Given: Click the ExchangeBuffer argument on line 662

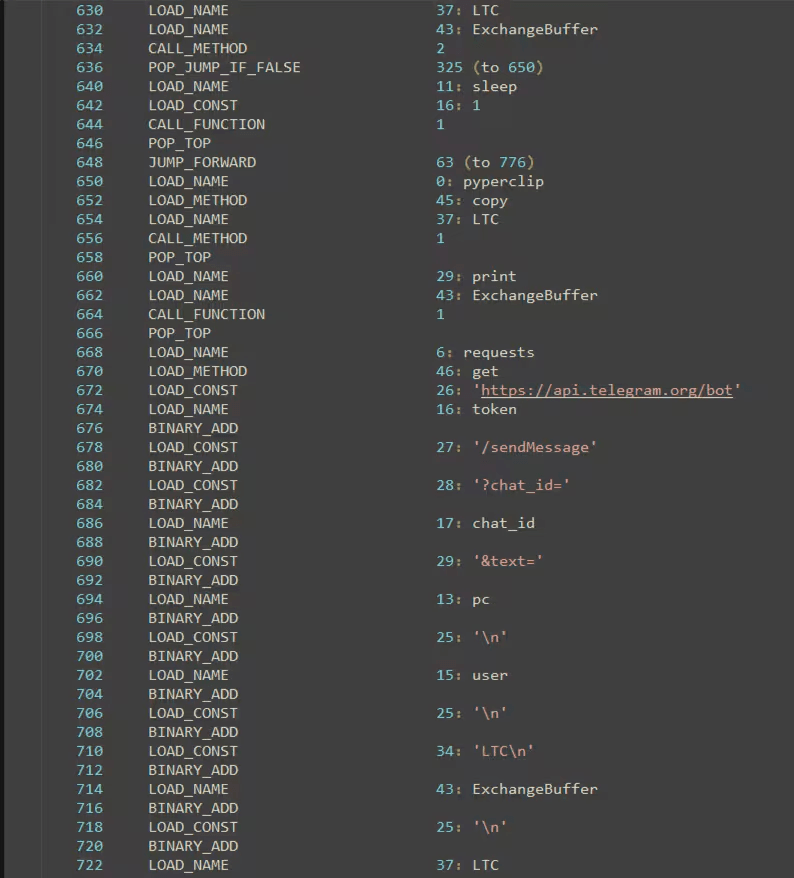Looking at the screenshot, I should point(535,295).
